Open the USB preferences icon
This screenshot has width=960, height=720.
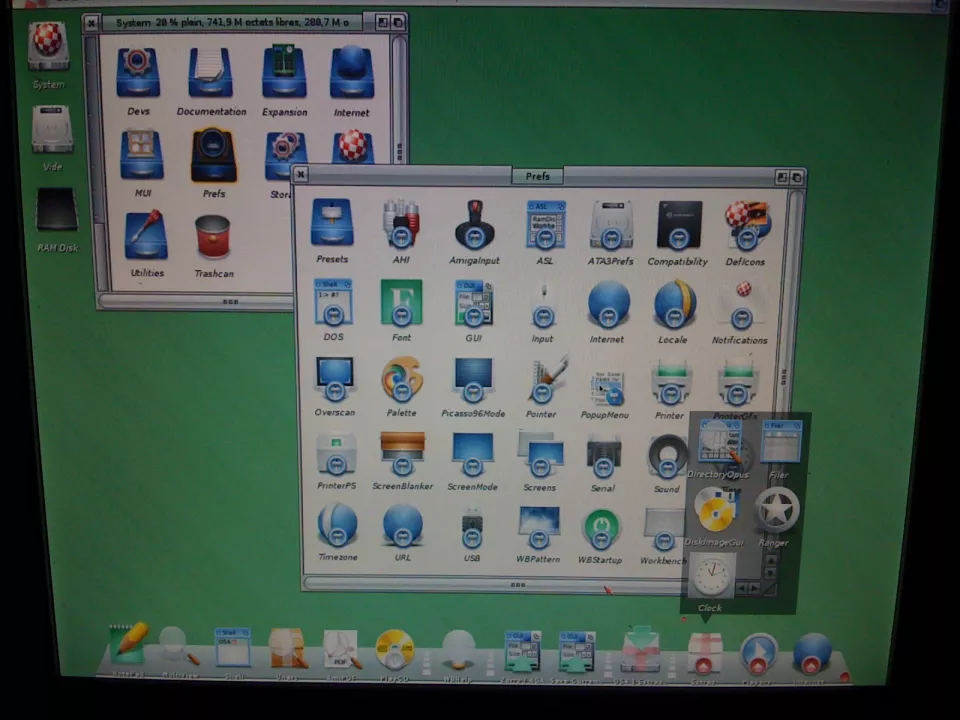pyautogui.click(x=472, y=525)
